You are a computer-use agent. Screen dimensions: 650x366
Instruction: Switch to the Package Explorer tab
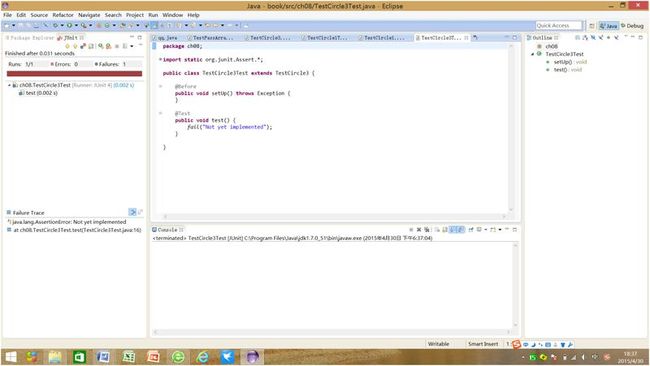(x=30, y=38)
